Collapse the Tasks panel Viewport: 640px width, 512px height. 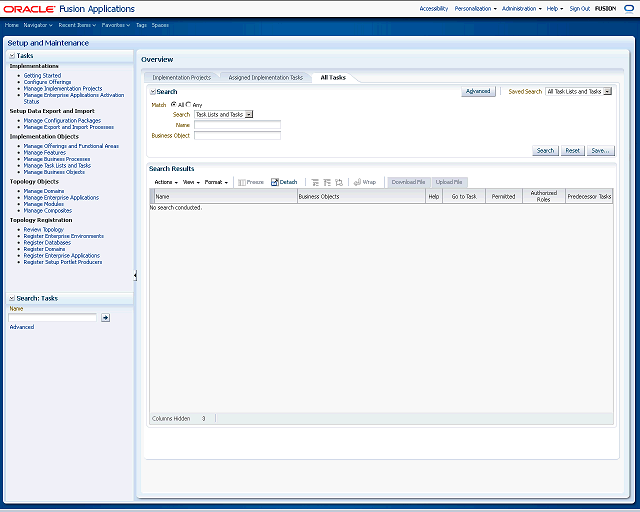coord(12,56)
